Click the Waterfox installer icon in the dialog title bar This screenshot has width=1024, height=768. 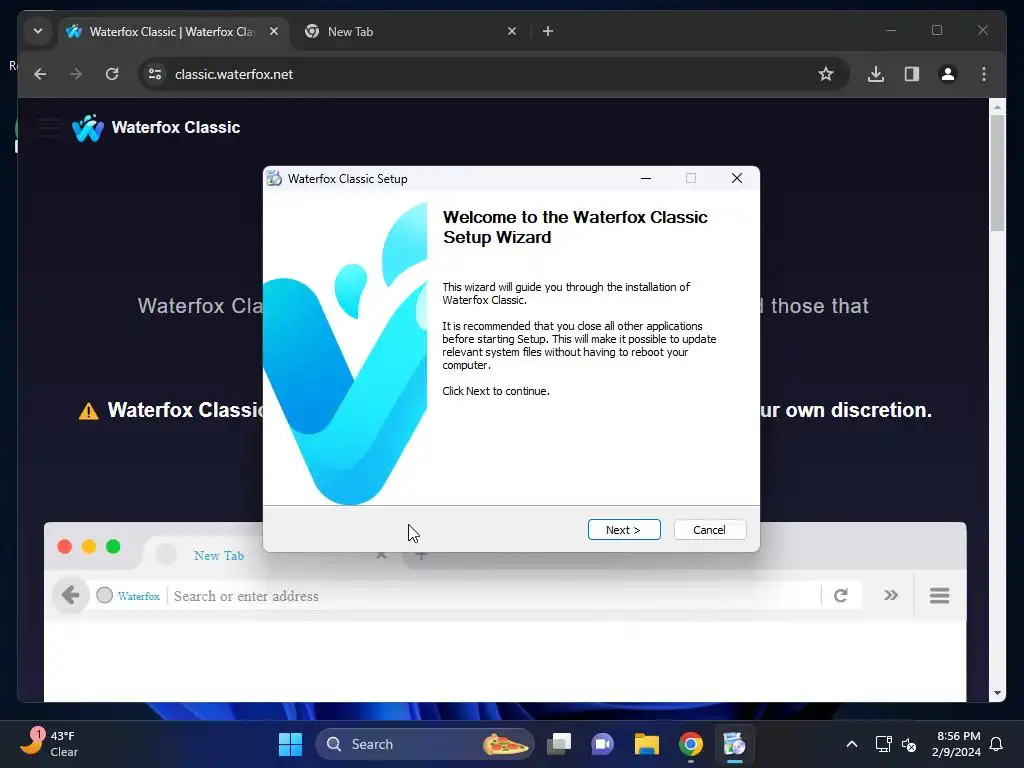tap(274, 178)
